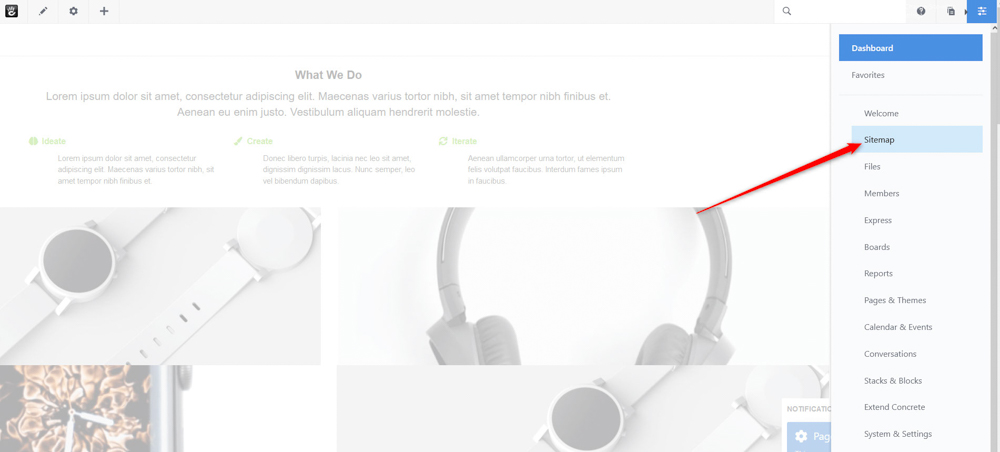Click the notification gear icon

(x=800, y=437)
